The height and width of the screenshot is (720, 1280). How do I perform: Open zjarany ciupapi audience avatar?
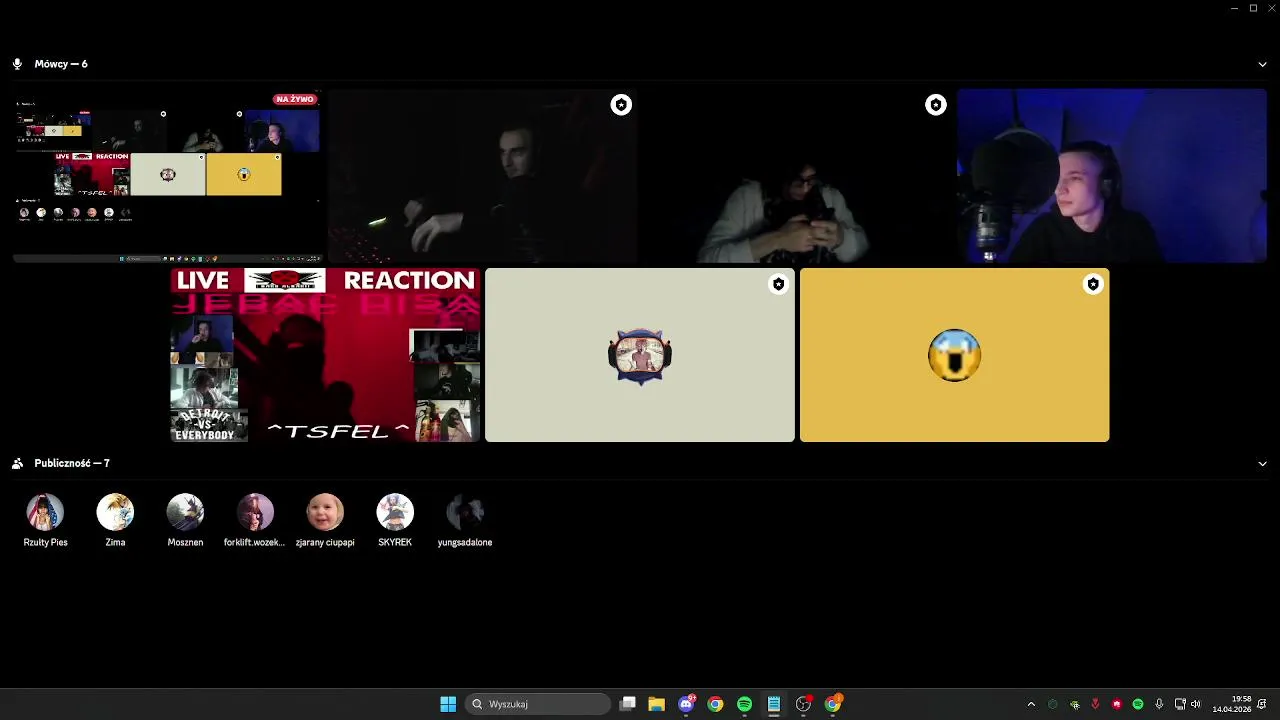pos(325,512)
